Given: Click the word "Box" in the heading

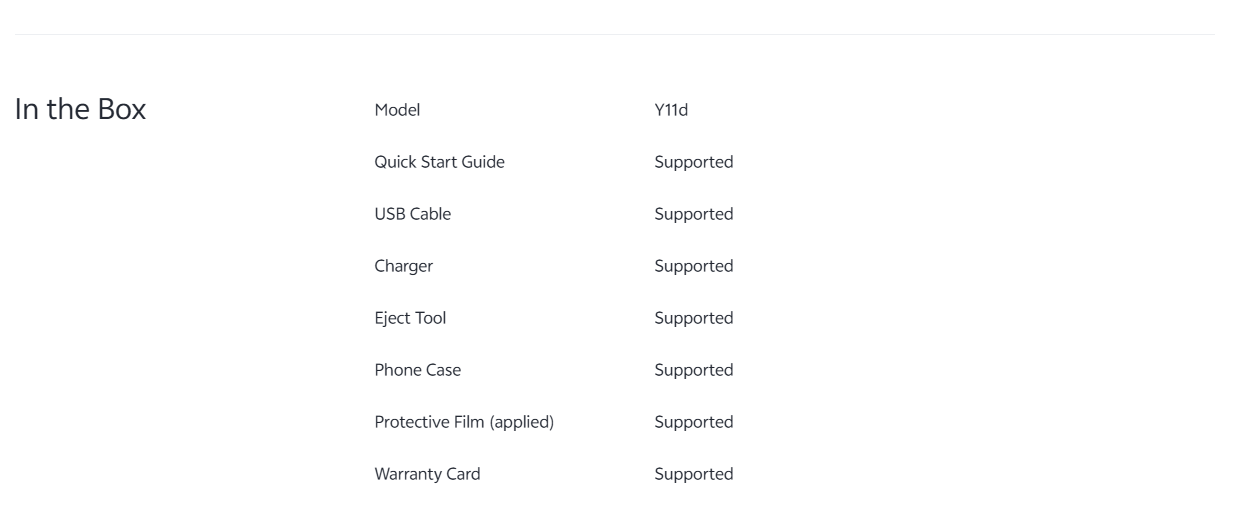Looking at the screenshot, I should pos(123,112).
